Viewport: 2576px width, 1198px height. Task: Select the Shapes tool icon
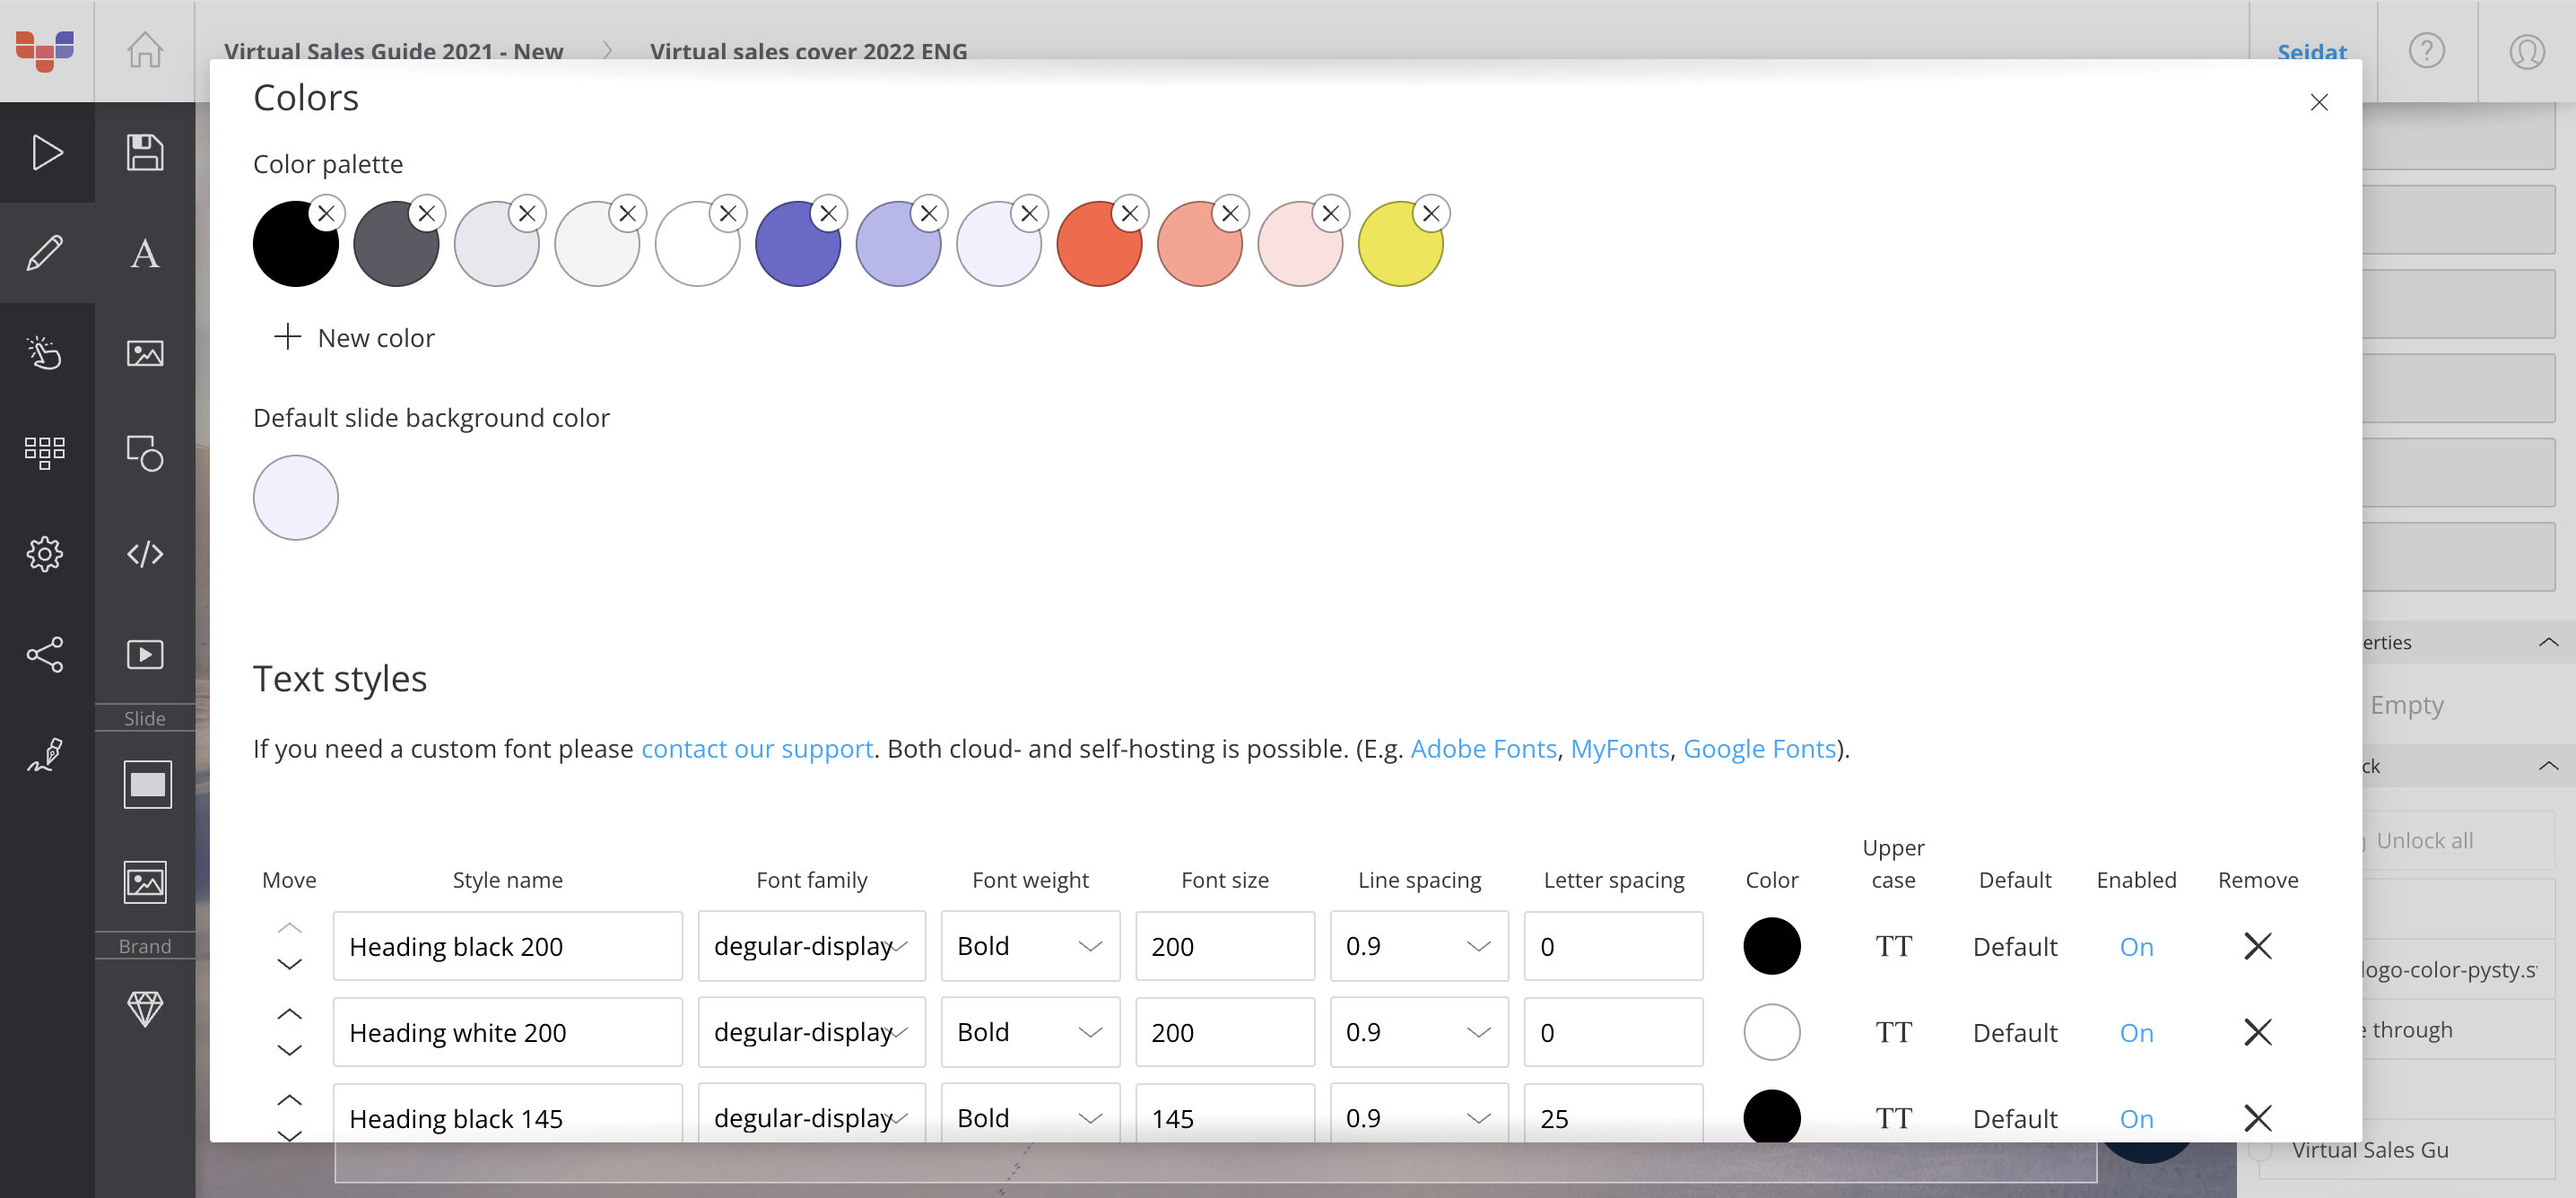click(x=145, y=453)
